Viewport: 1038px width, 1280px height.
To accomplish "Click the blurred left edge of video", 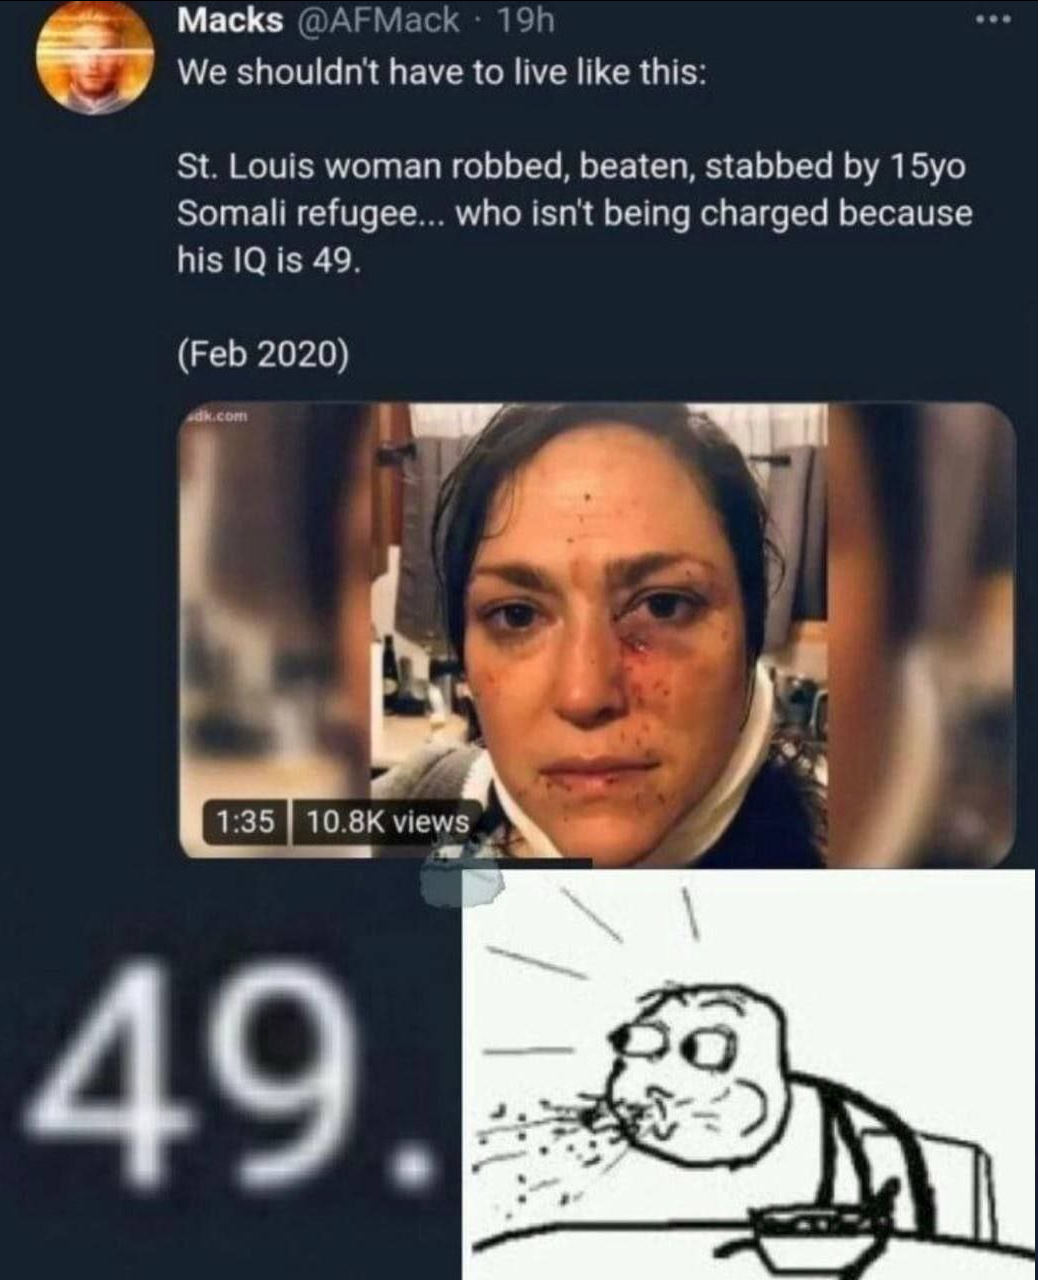I will (x=276, y=632).
